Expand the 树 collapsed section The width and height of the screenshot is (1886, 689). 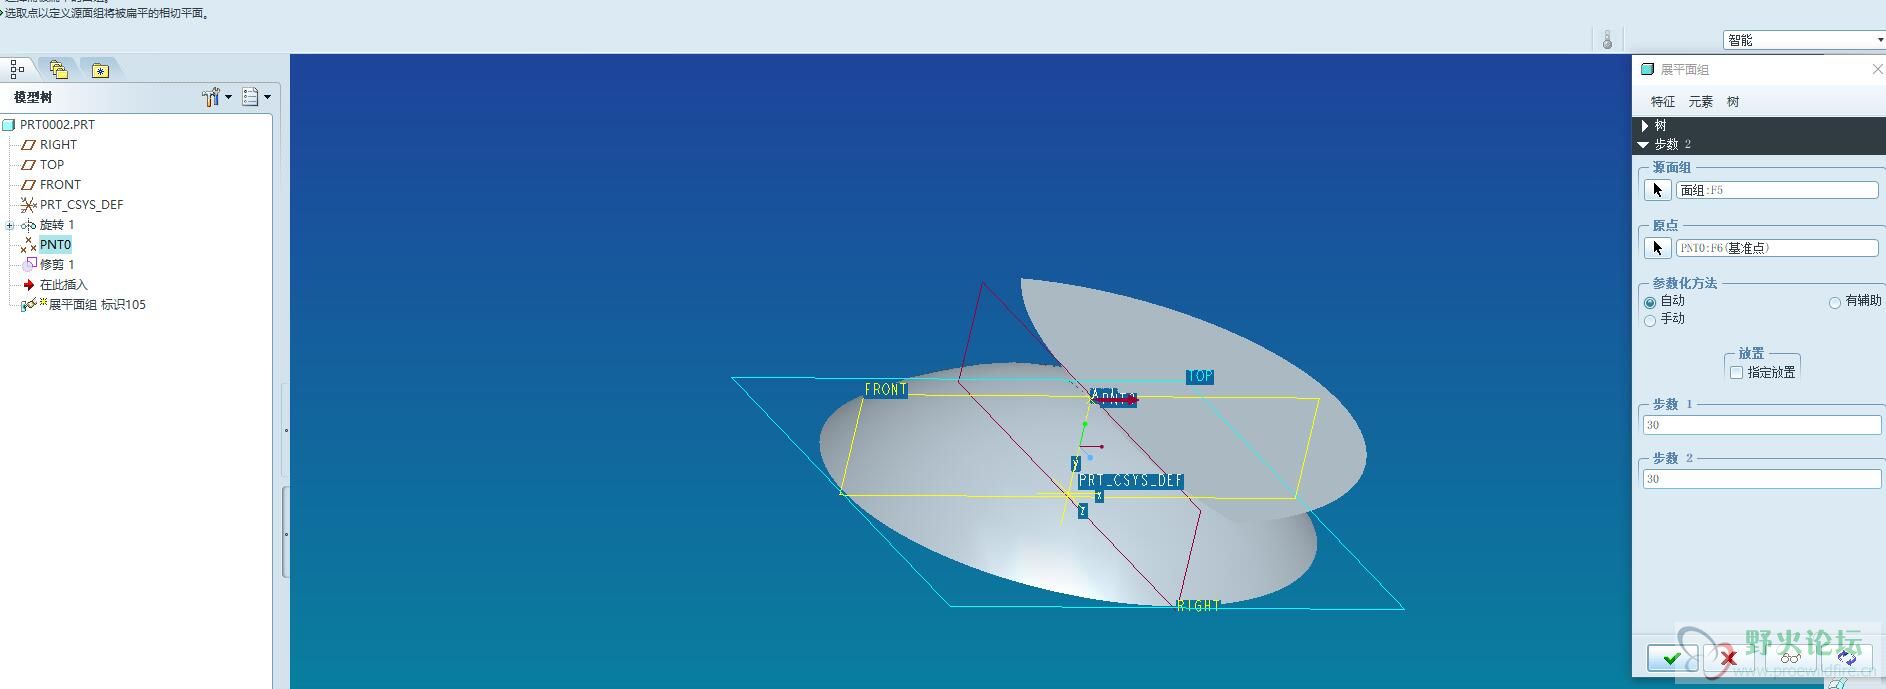pyautogui.click(x=1645, y=126)
